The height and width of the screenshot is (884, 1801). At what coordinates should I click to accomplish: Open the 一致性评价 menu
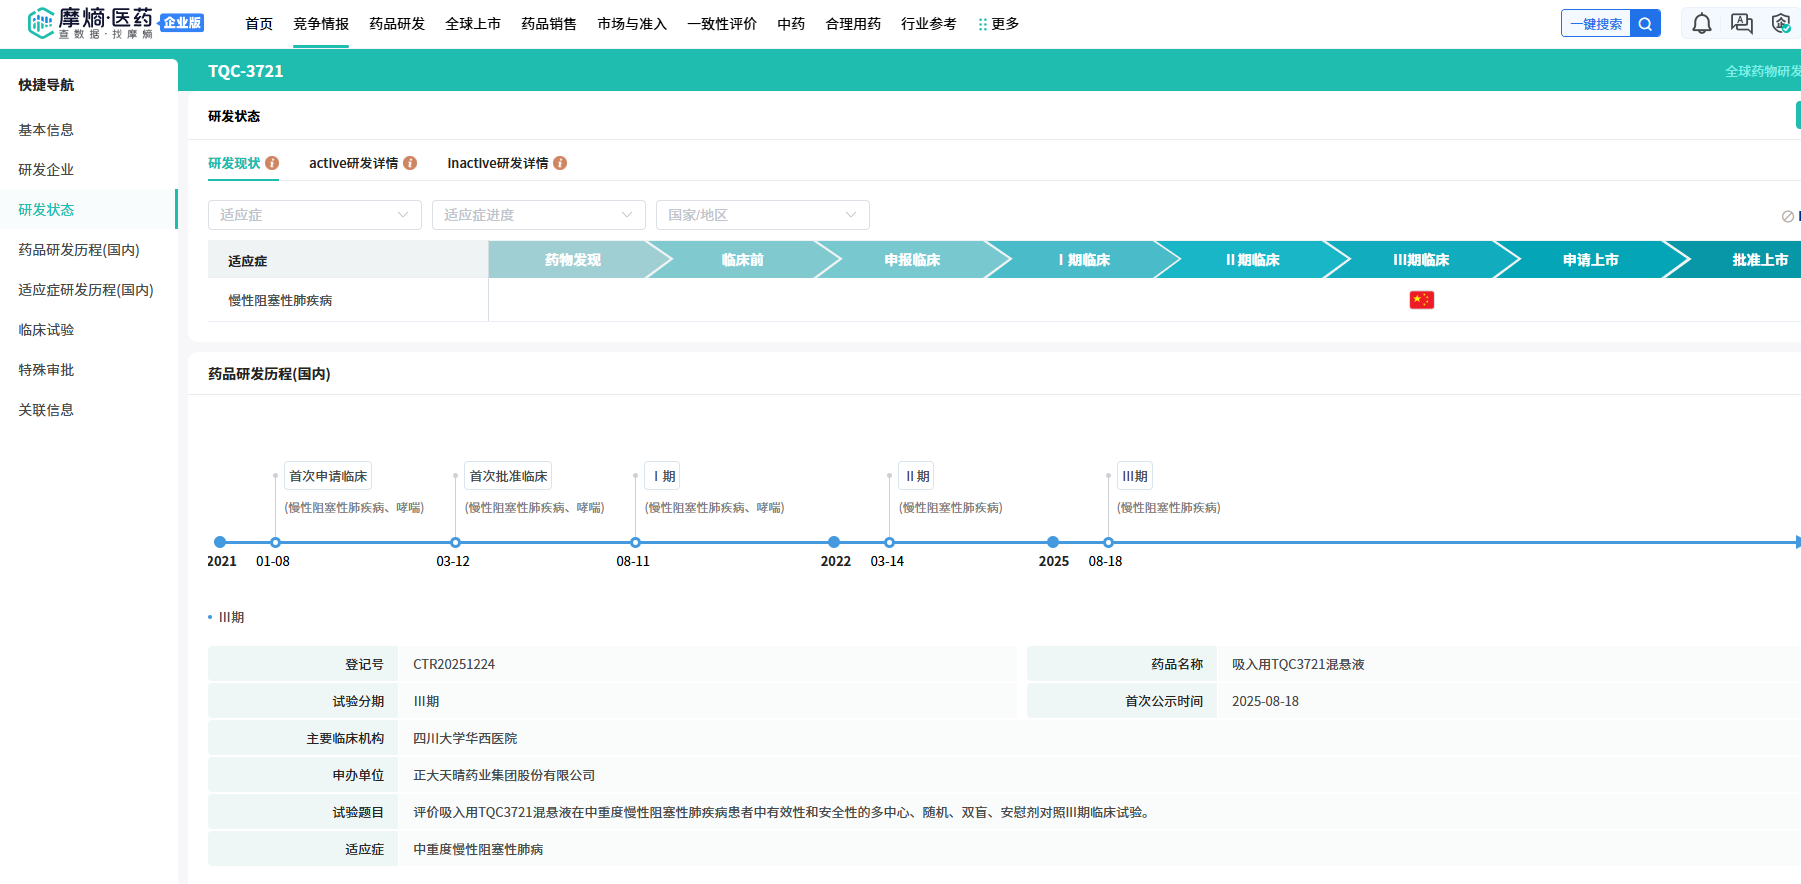(722, 24)
